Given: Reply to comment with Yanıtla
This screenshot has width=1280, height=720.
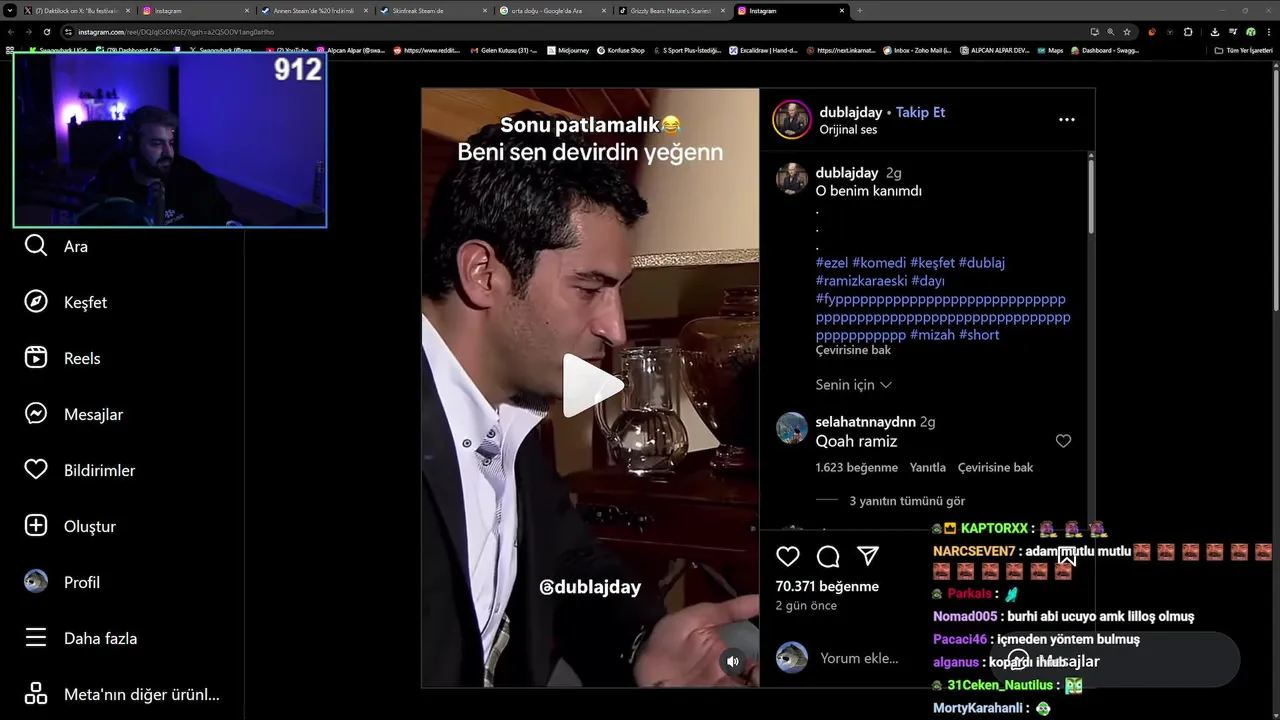Looking at the screenshot, I should pos(928,467).
